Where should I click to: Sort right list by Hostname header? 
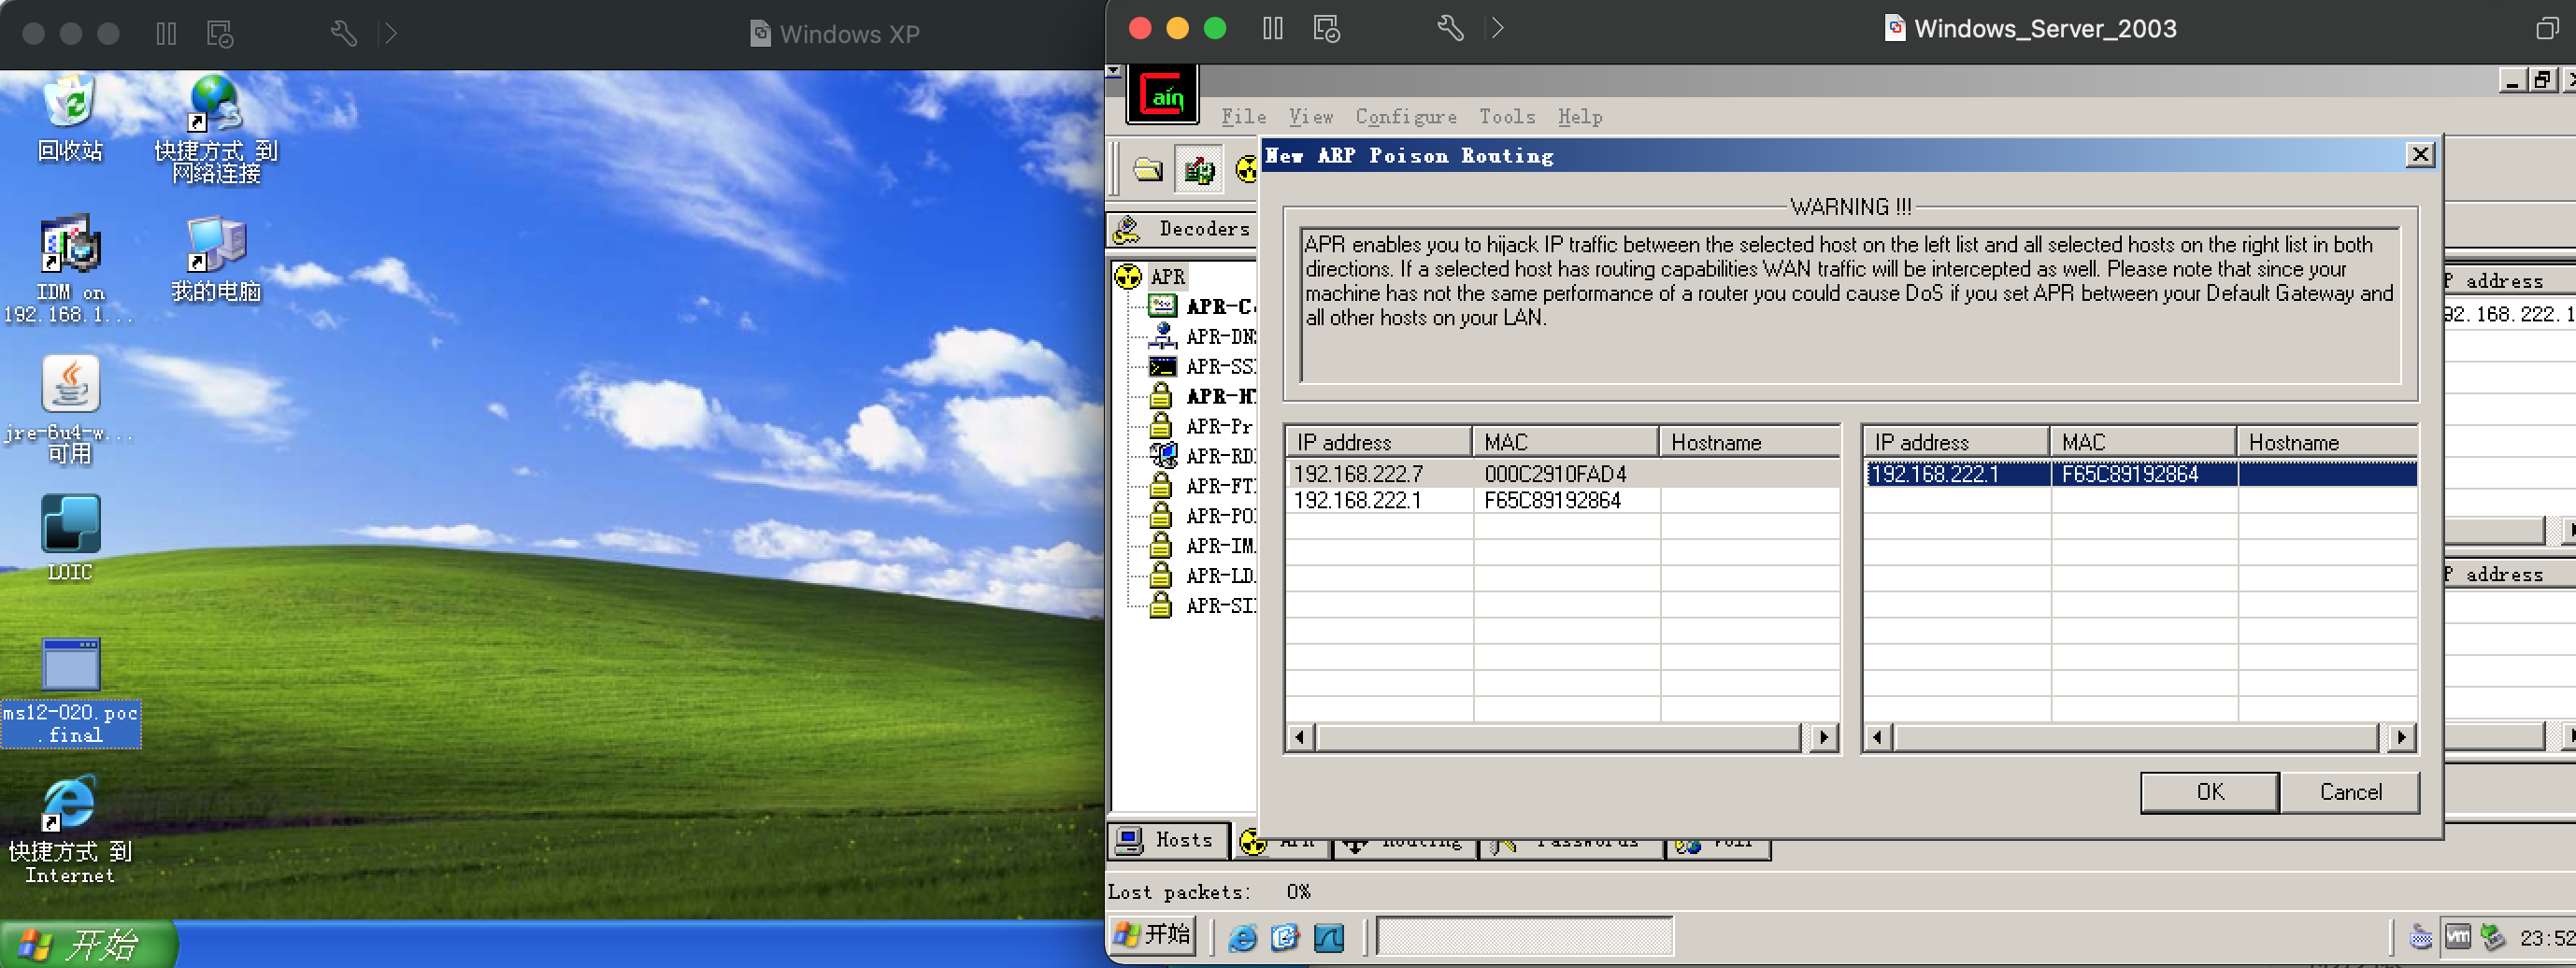[2327, 442]
